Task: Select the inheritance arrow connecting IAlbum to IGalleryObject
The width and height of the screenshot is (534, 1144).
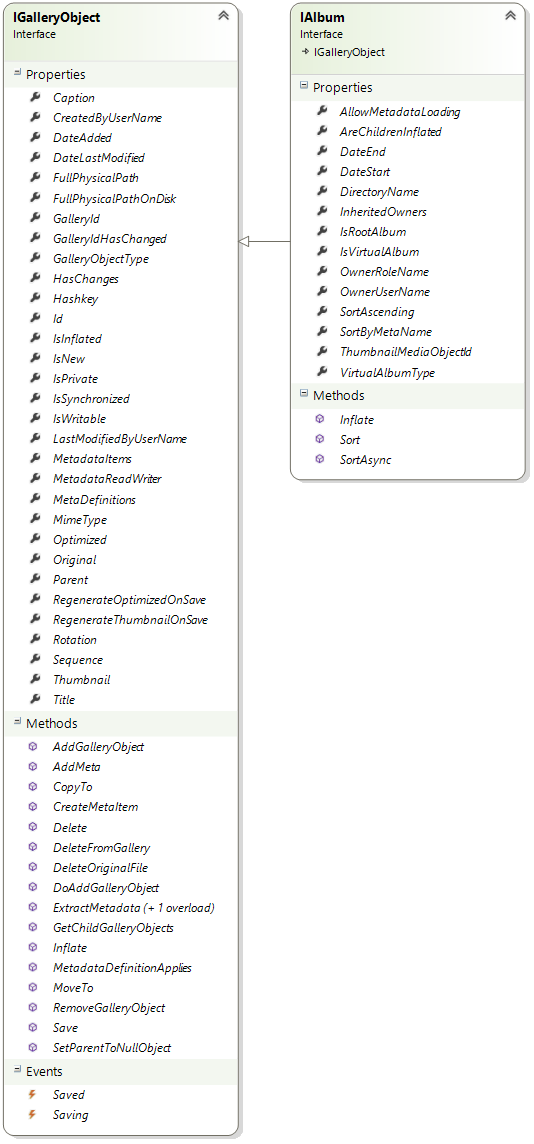Action: 265,241
